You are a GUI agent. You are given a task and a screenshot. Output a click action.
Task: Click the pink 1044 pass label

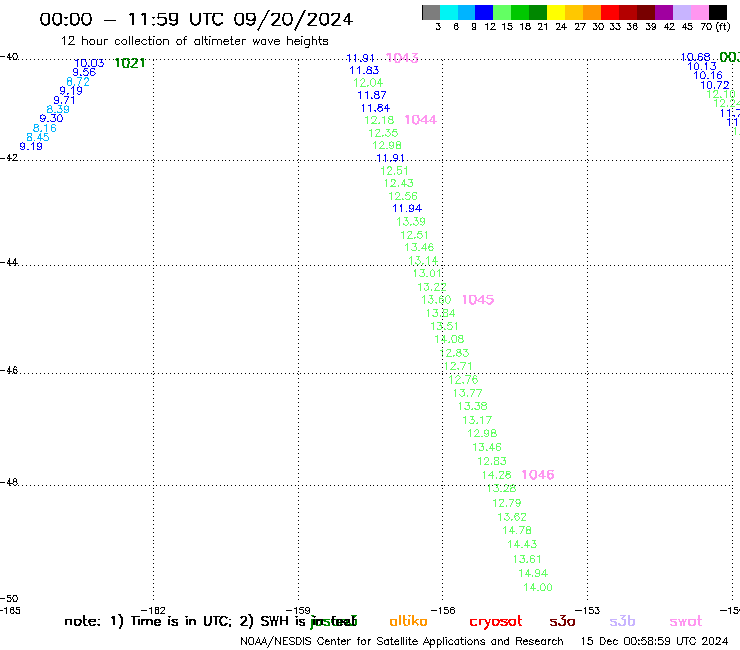point(420,120)
